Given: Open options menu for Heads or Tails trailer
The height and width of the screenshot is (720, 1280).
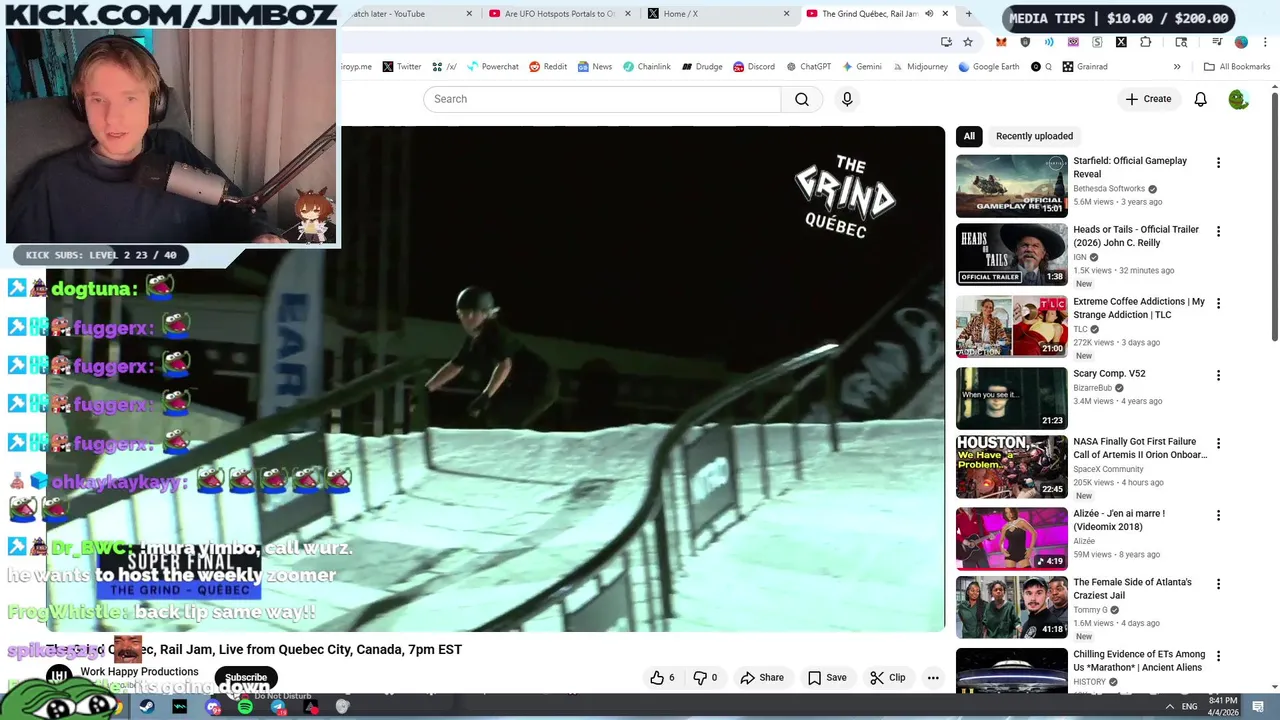Looking at the screenshot, I should (x=1218, y=232).
